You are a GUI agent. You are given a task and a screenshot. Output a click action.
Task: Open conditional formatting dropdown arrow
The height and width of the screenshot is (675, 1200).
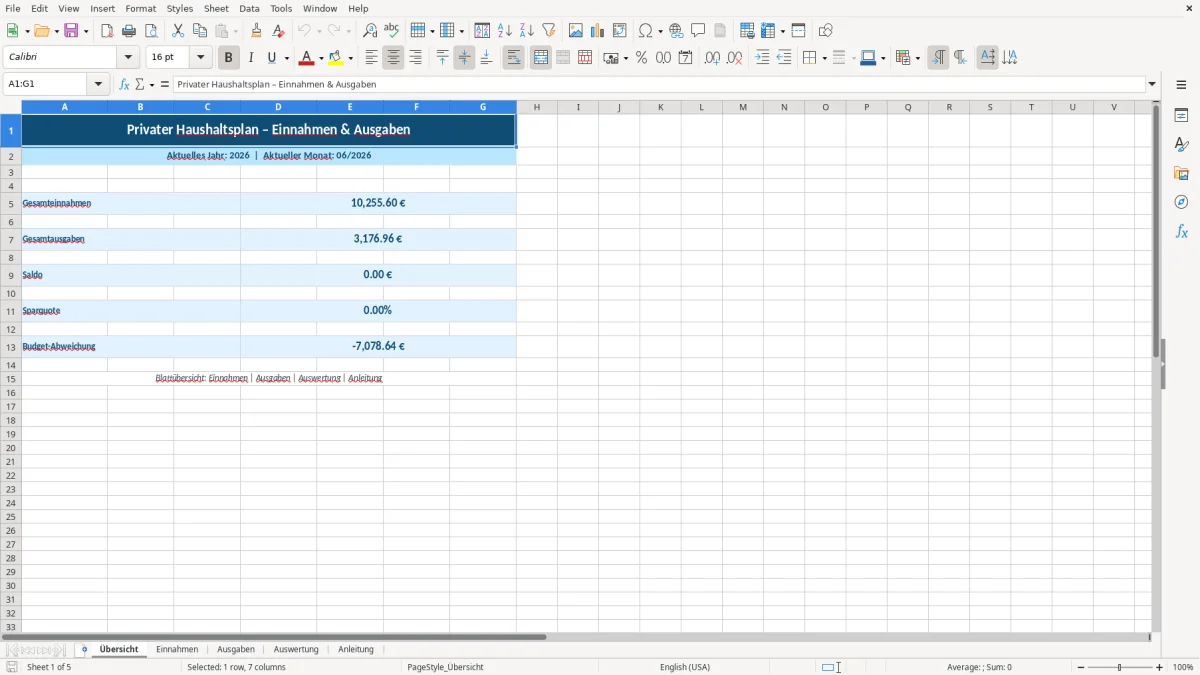tap(917, 58)
